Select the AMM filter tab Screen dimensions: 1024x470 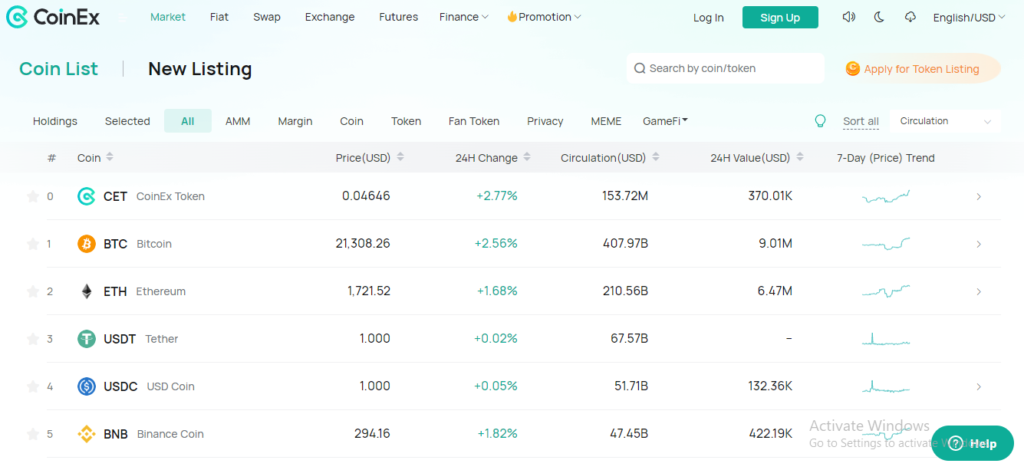click(x=238, y=121)
